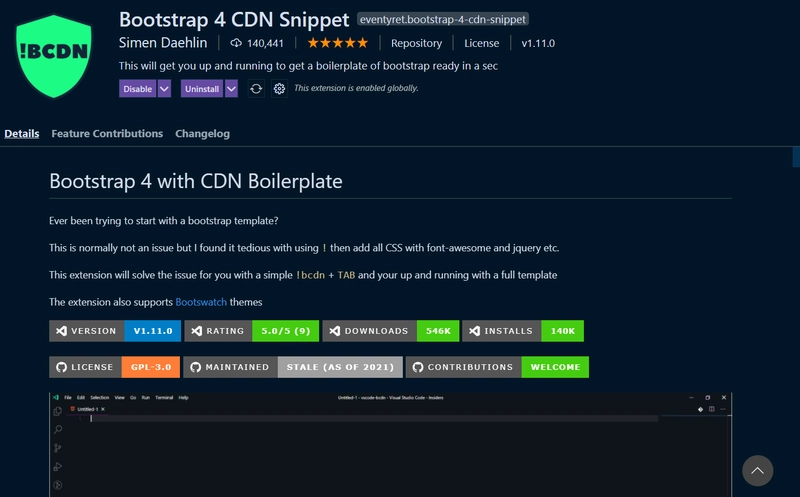Click the Contributions Welcome badge
The image size is (800, 497).
tap(497, 367)
